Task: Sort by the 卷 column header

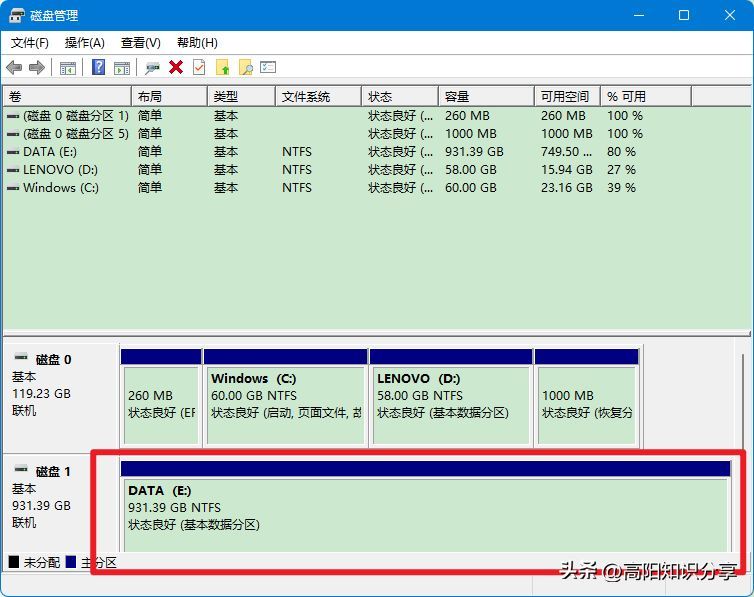Action: point(67,97)
